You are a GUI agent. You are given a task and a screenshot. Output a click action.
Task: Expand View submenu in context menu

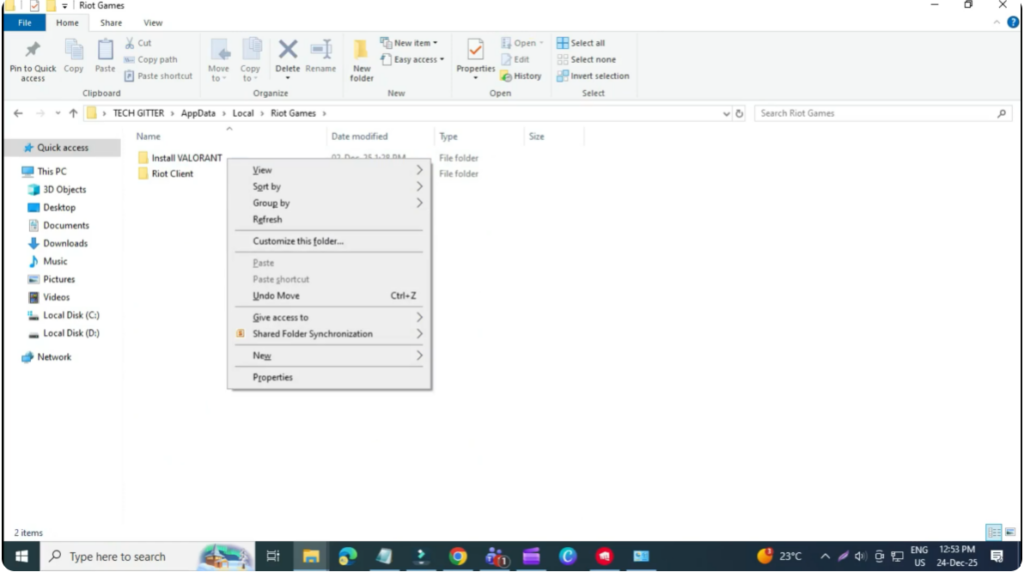329,170
